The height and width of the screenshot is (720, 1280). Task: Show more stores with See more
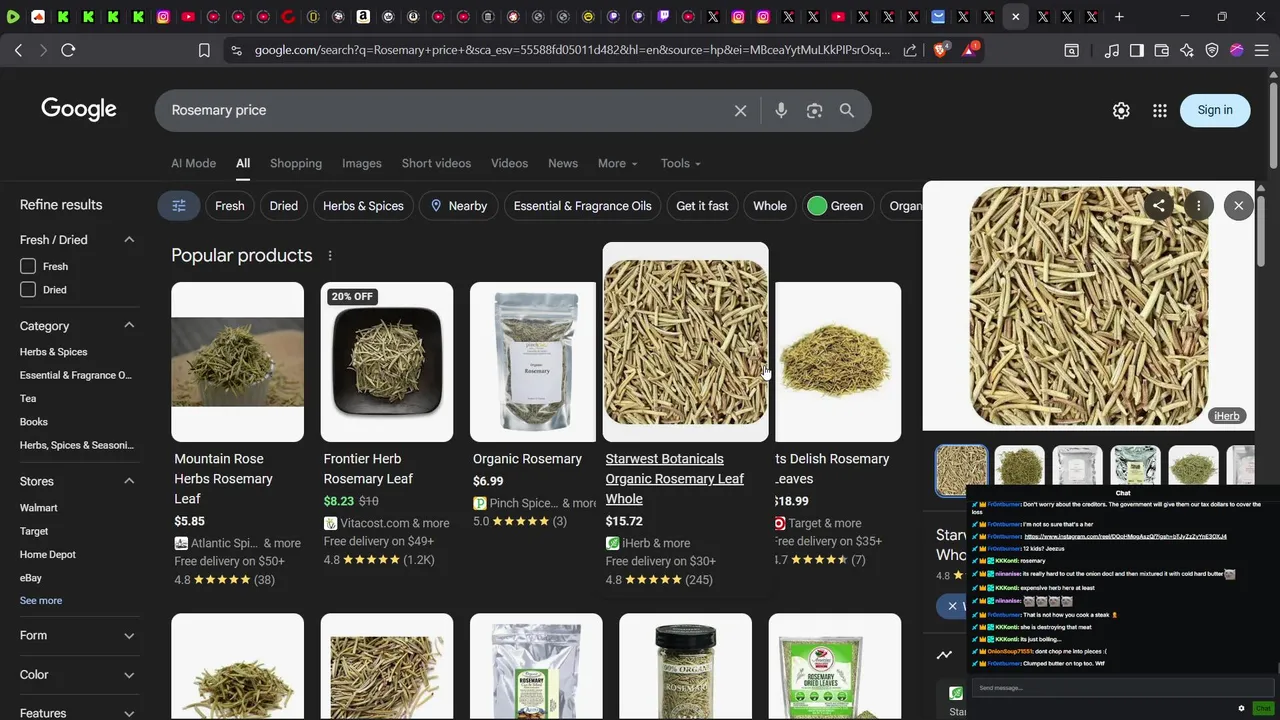41,600
